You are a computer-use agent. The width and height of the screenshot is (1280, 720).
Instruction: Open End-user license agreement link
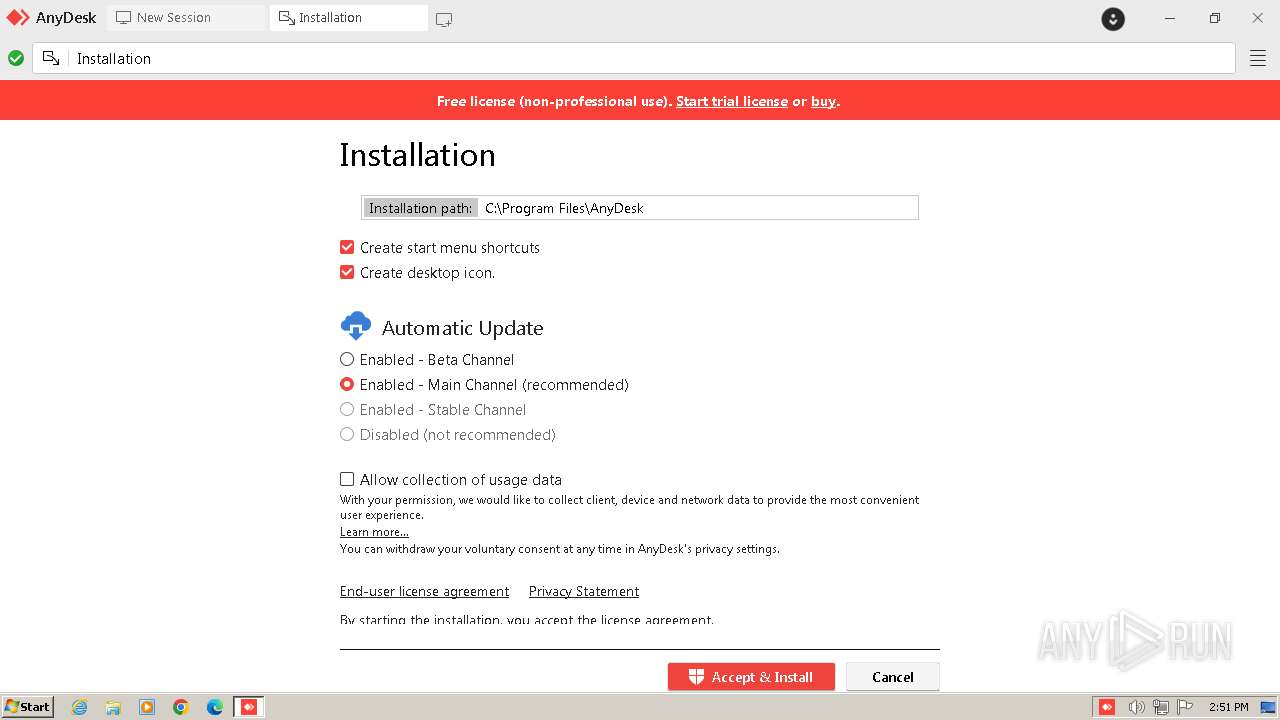[424, 591]
